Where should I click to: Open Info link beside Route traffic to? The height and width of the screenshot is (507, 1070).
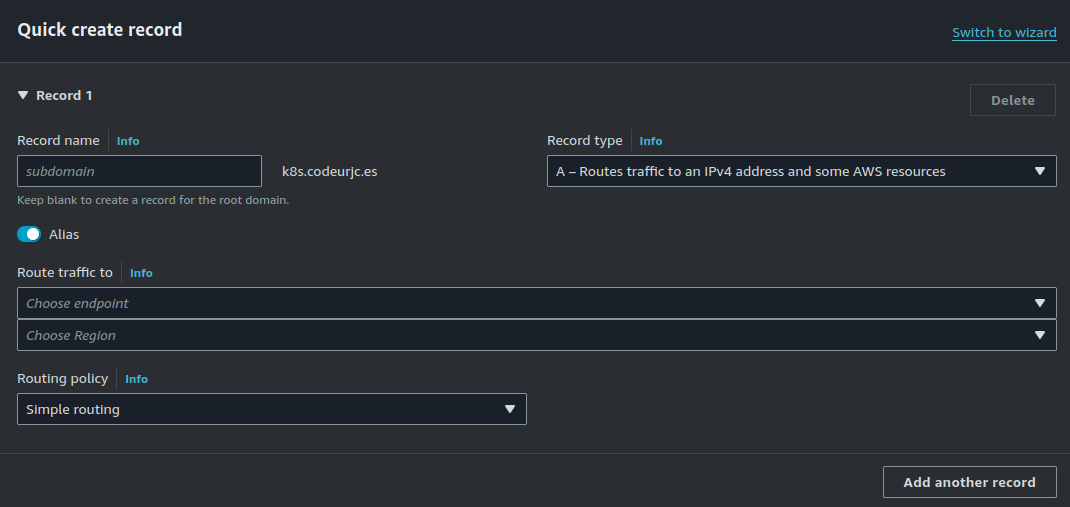pos(141,273)
